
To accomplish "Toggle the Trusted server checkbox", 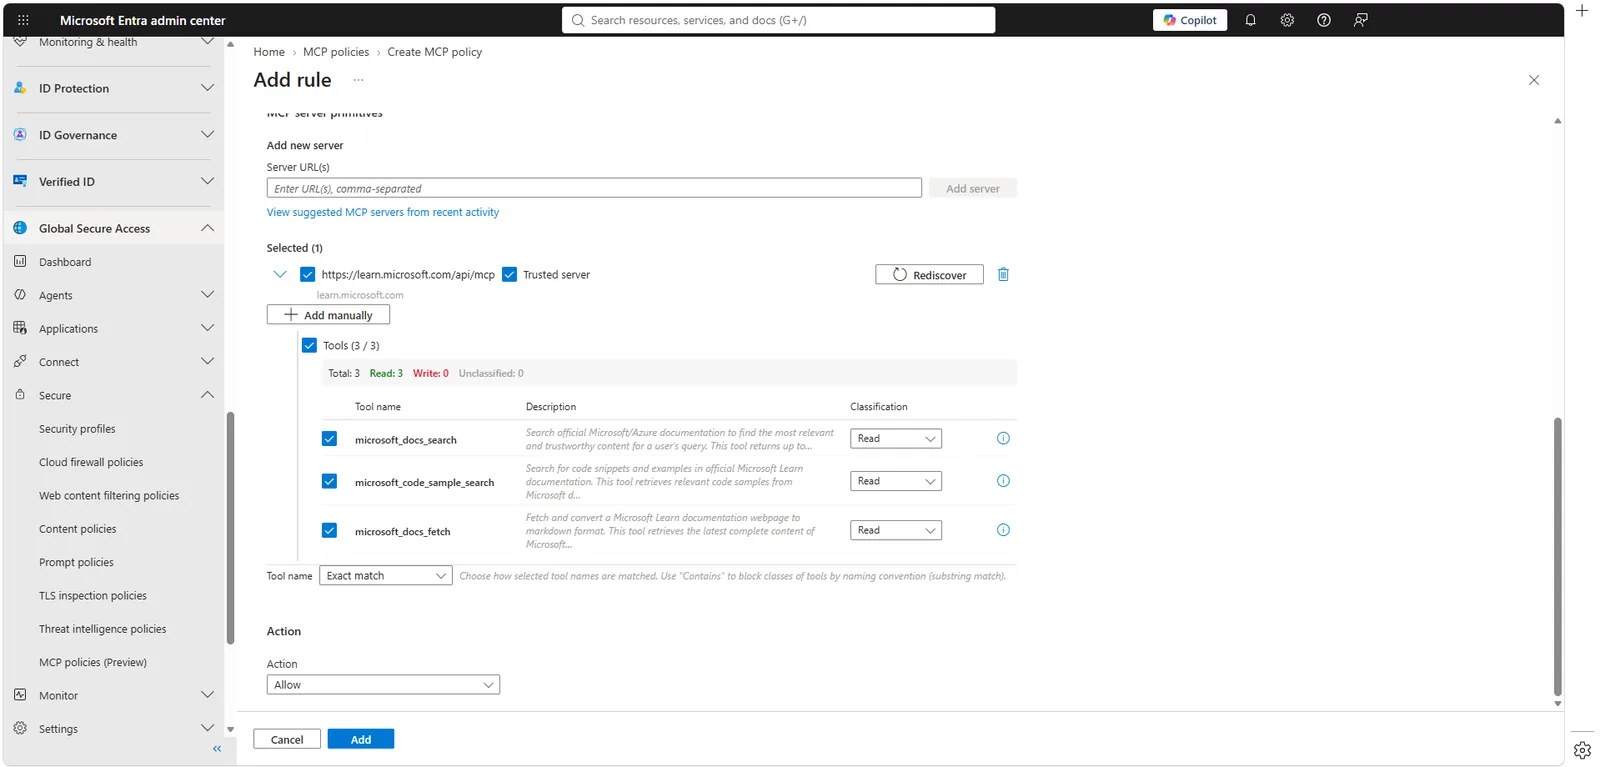I will coord(509,274).
